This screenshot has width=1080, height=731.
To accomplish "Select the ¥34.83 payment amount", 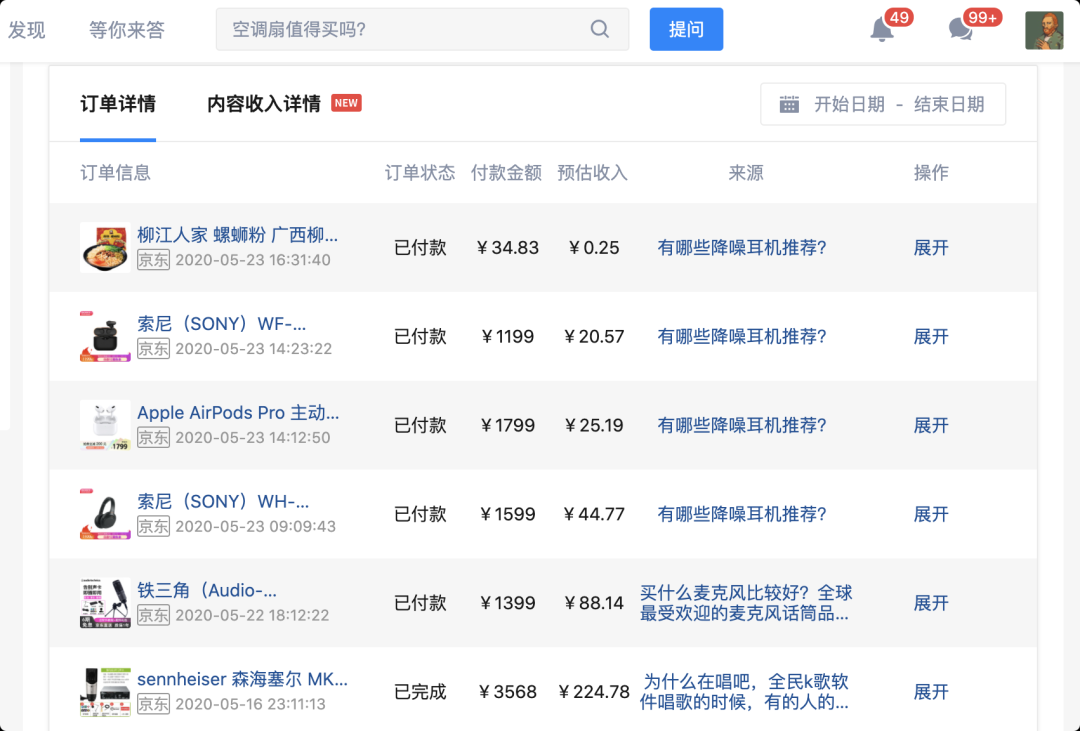I will pyautogui.click(x=507, y=248).
